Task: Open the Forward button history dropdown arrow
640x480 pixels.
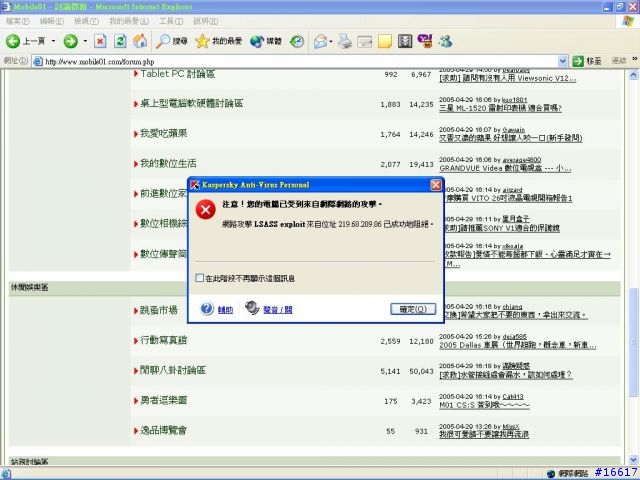Action: click(x=85, y=41)
